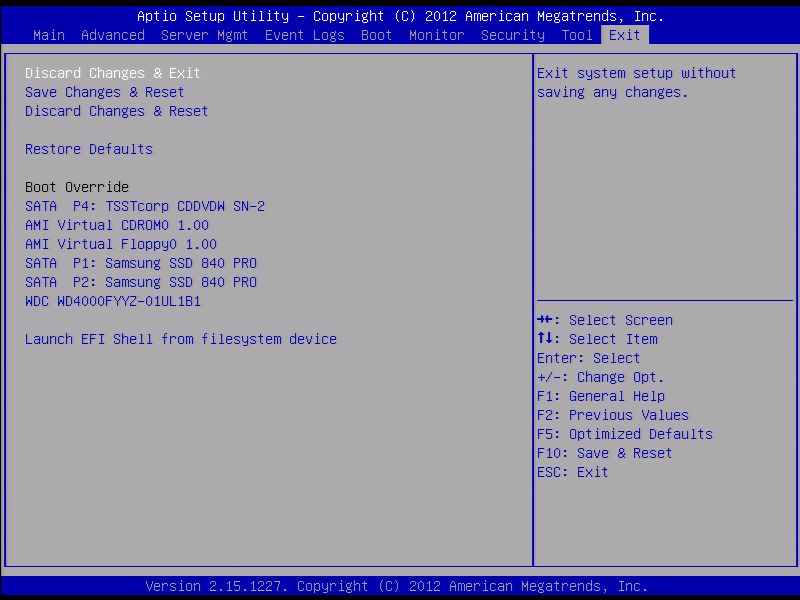The image size is (800, 600).
Task: Click the Boot Override heading
Action: point(77,187)
